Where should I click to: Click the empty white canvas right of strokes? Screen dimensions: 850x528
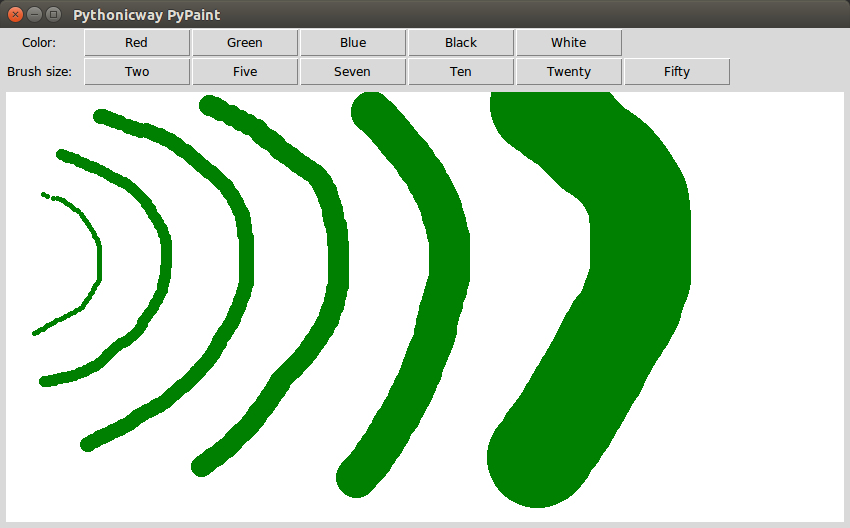[x=770, y=300]
